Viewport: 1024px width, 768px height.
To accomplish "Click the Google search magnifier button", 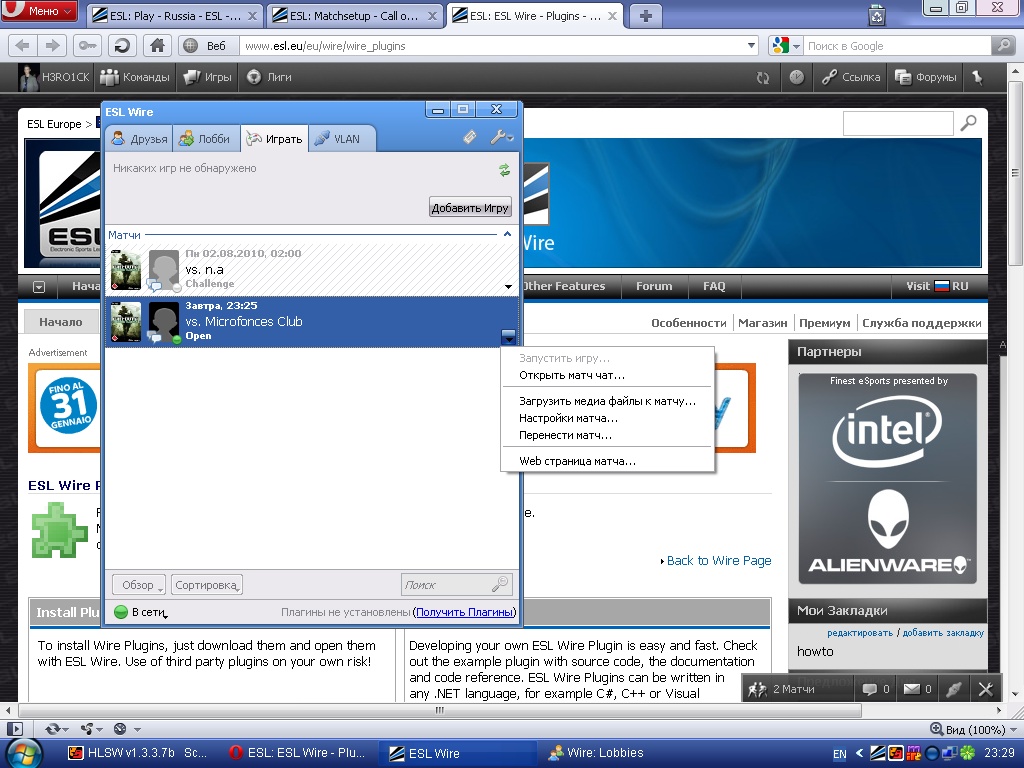I will click(x=1002, y=46).
